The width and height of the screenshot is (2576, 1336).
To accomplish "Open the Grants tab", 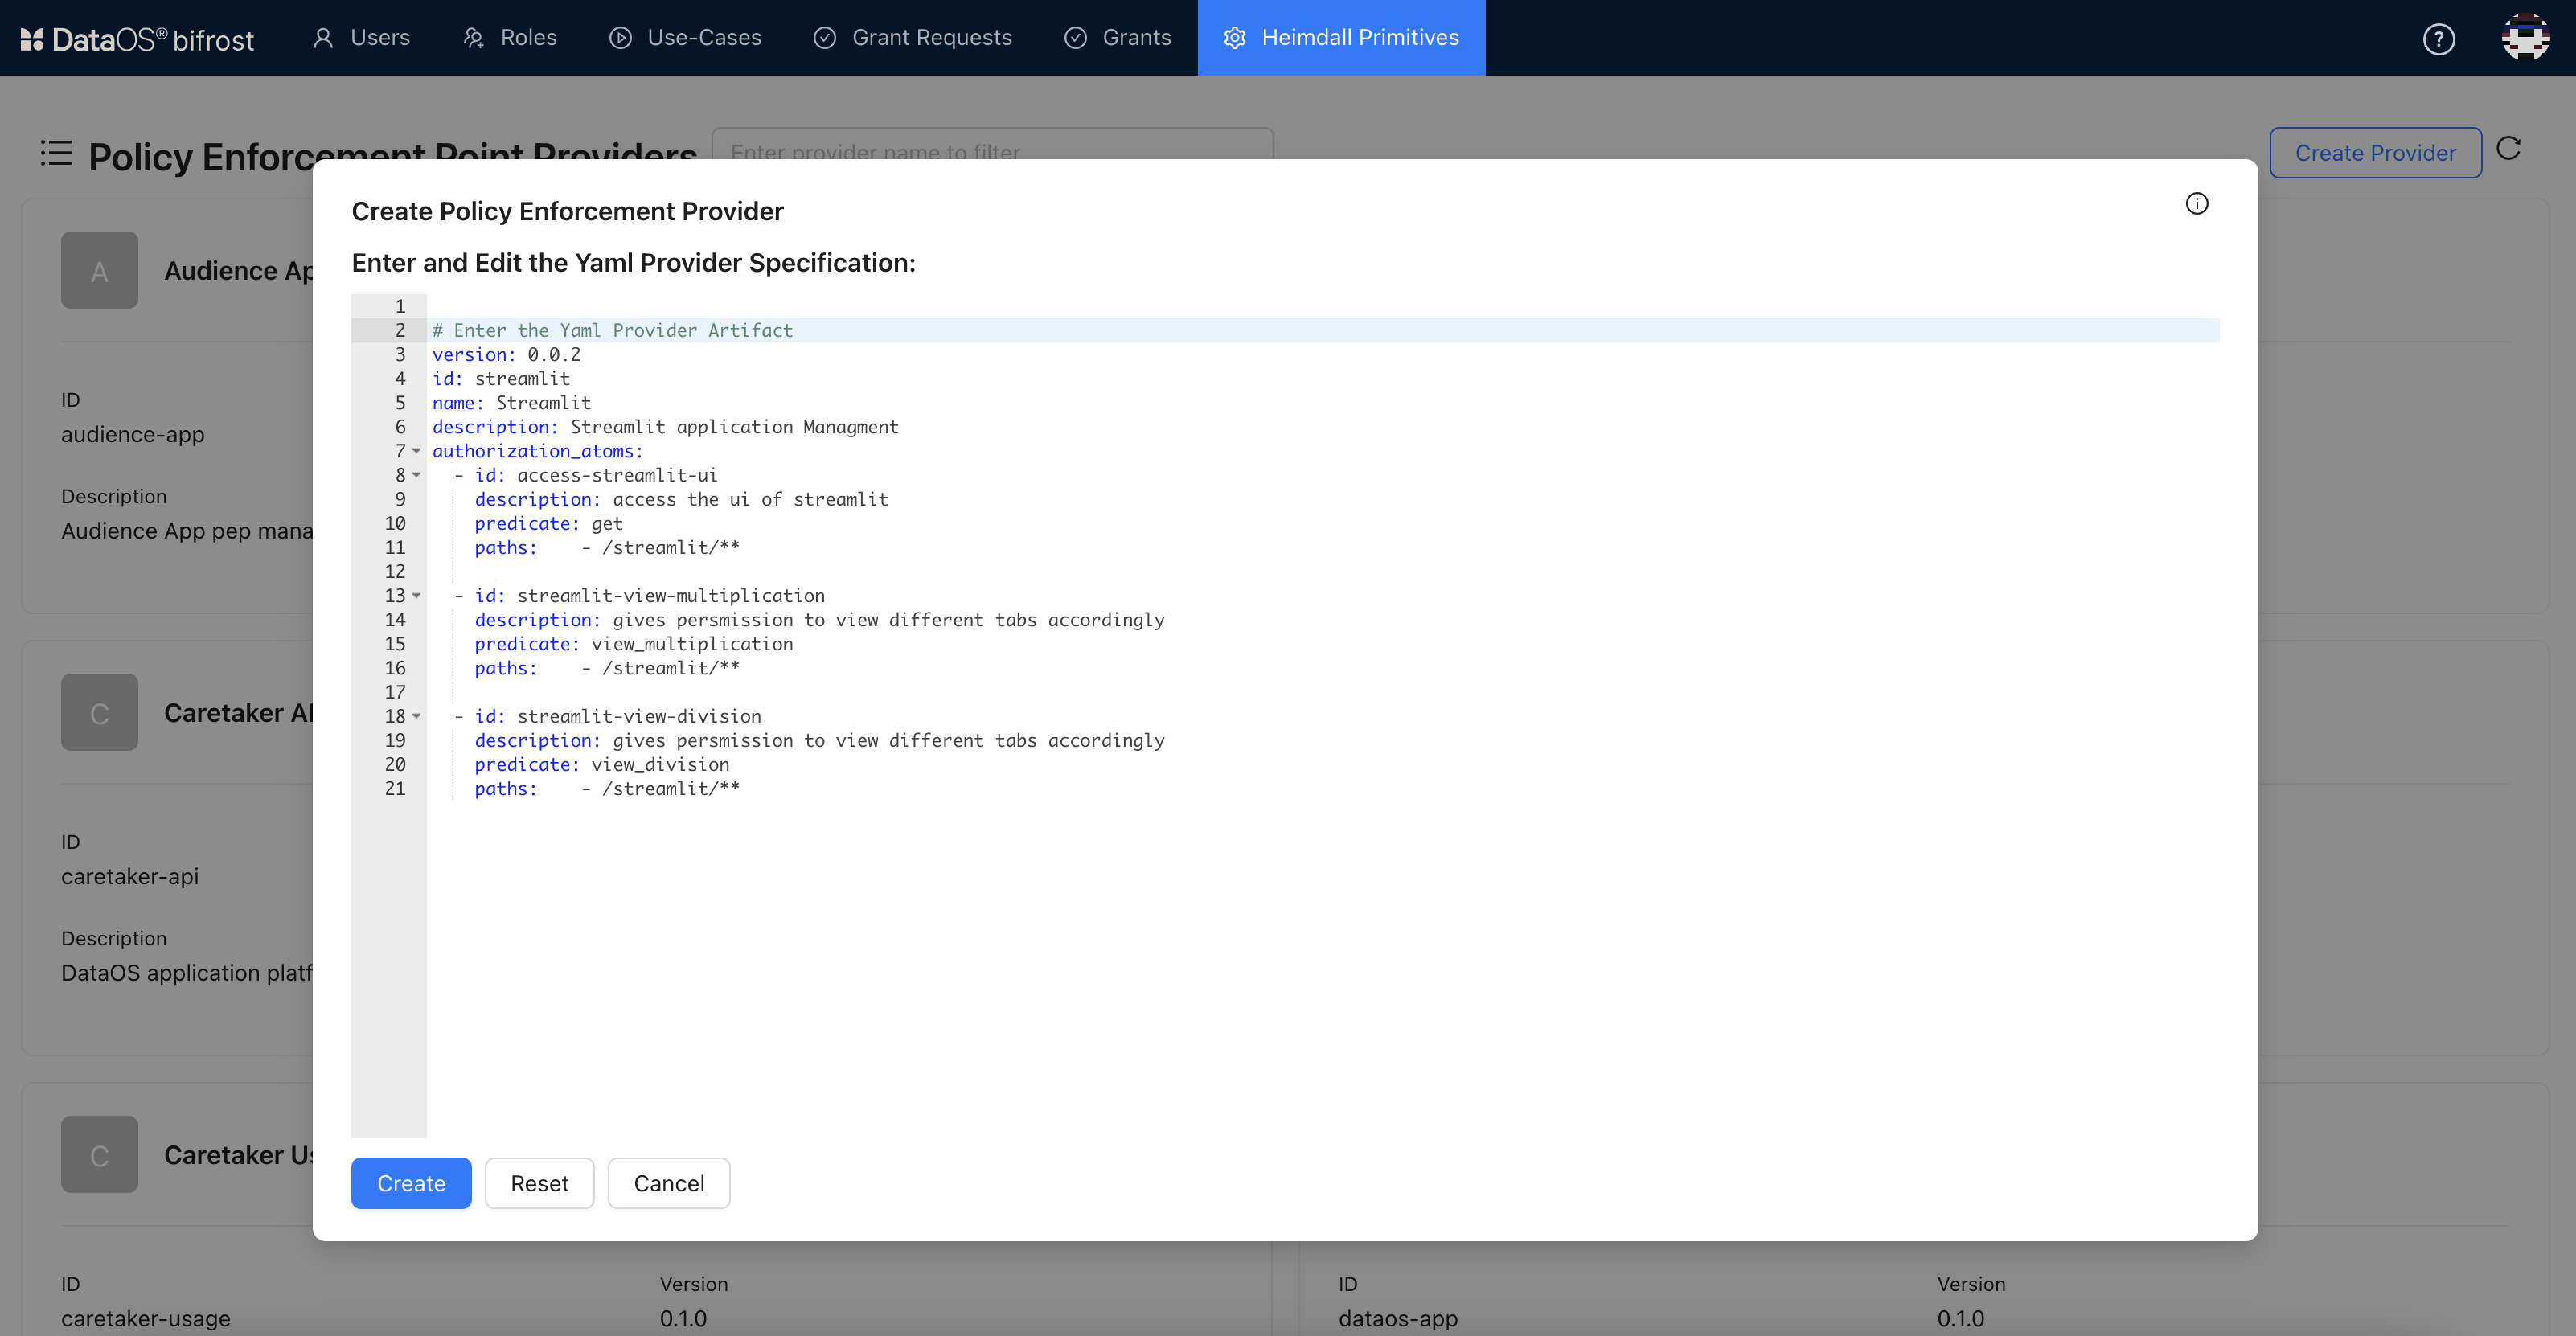I will 1117,38.
